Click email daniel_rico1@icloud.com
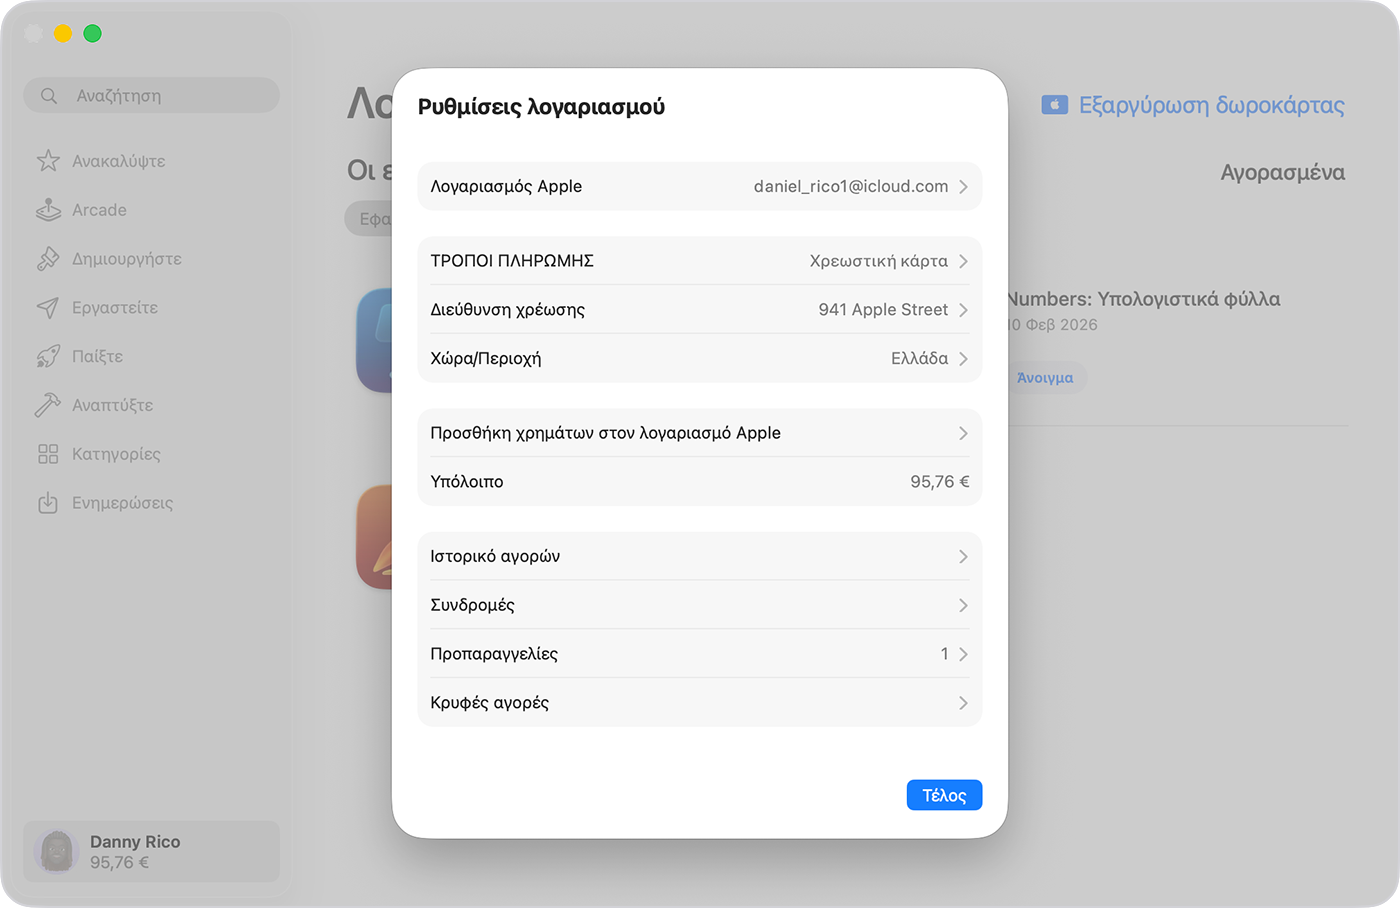This screenshot has width=1400, height=908. pyautogui.click(x=851, y=187)
